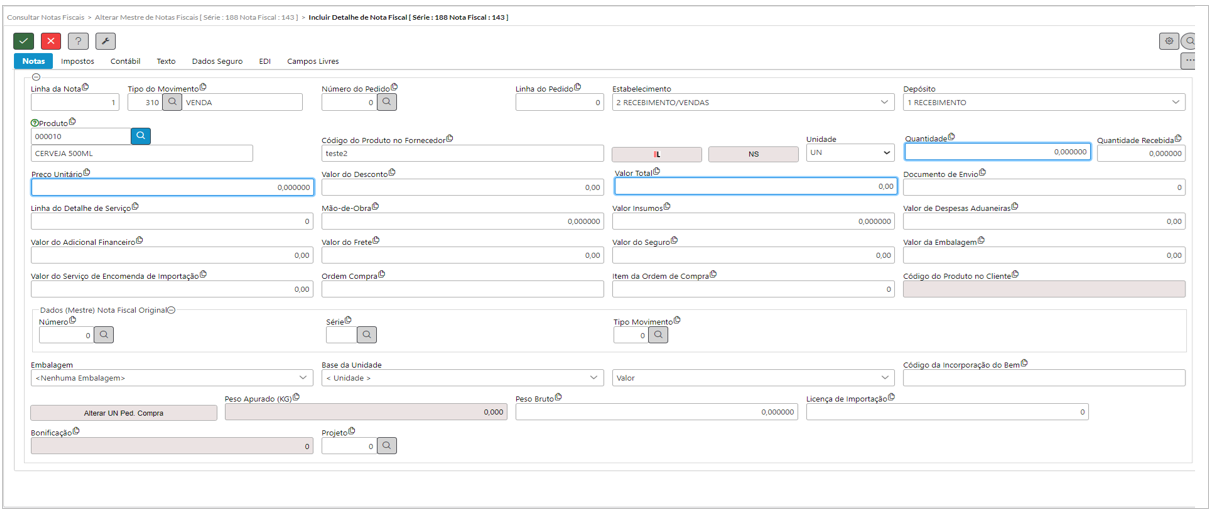Click info icon next to Documento de Envio
The height and width of the screenshot is (510, 1211).
tap(983, 172)
